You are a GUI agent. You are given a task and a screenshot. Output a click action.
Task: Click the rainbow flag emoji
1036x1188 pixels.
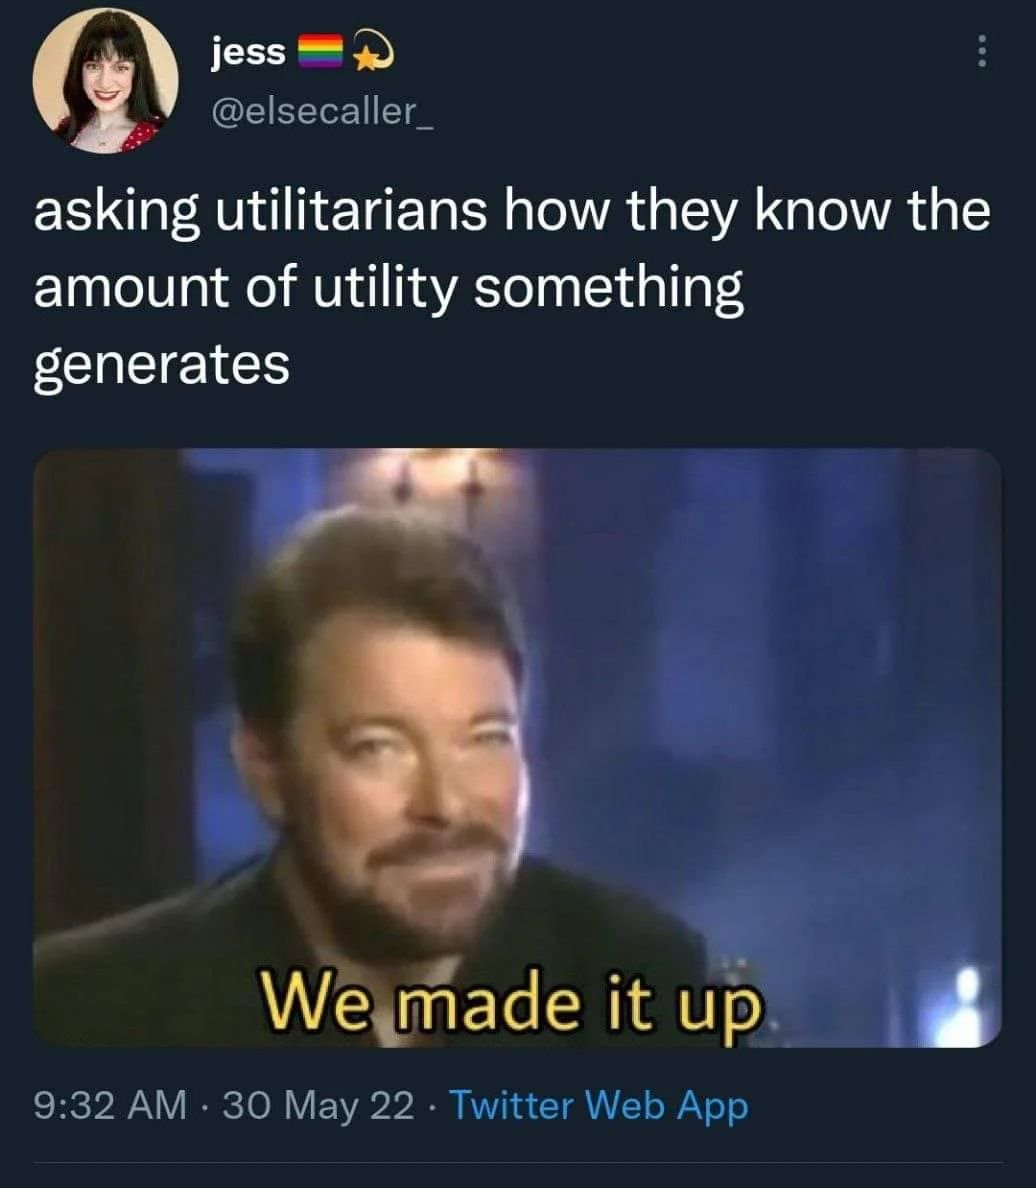321,52
